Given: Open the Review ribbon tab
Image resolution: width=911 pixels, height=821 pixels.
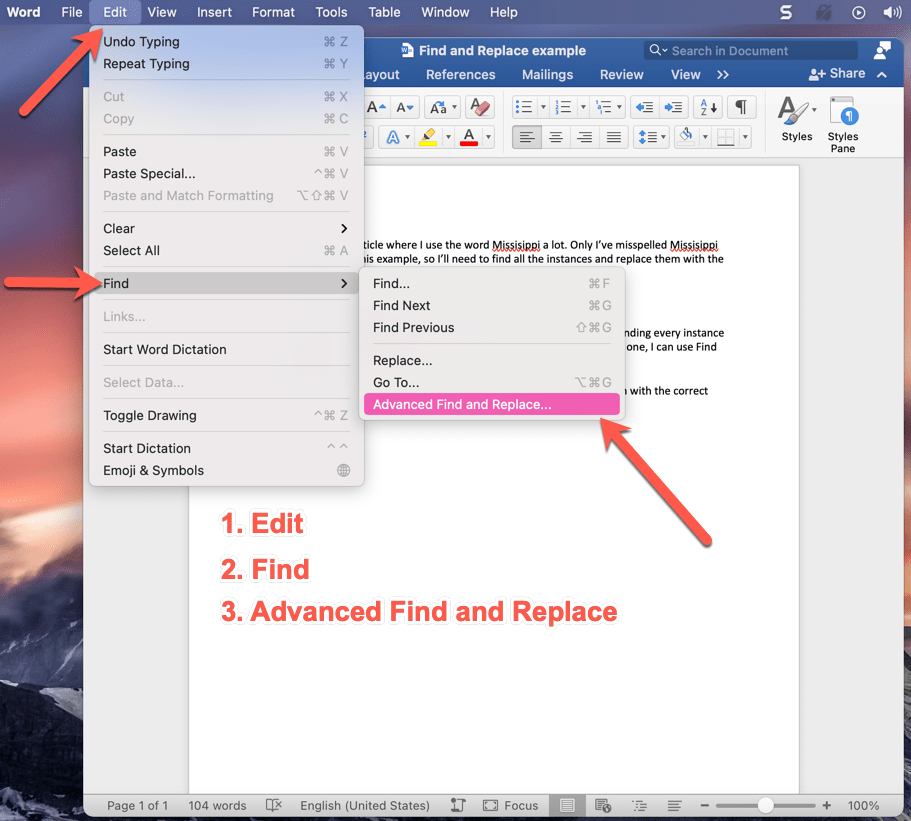Looking at the screenshot, I should point(622,75).
